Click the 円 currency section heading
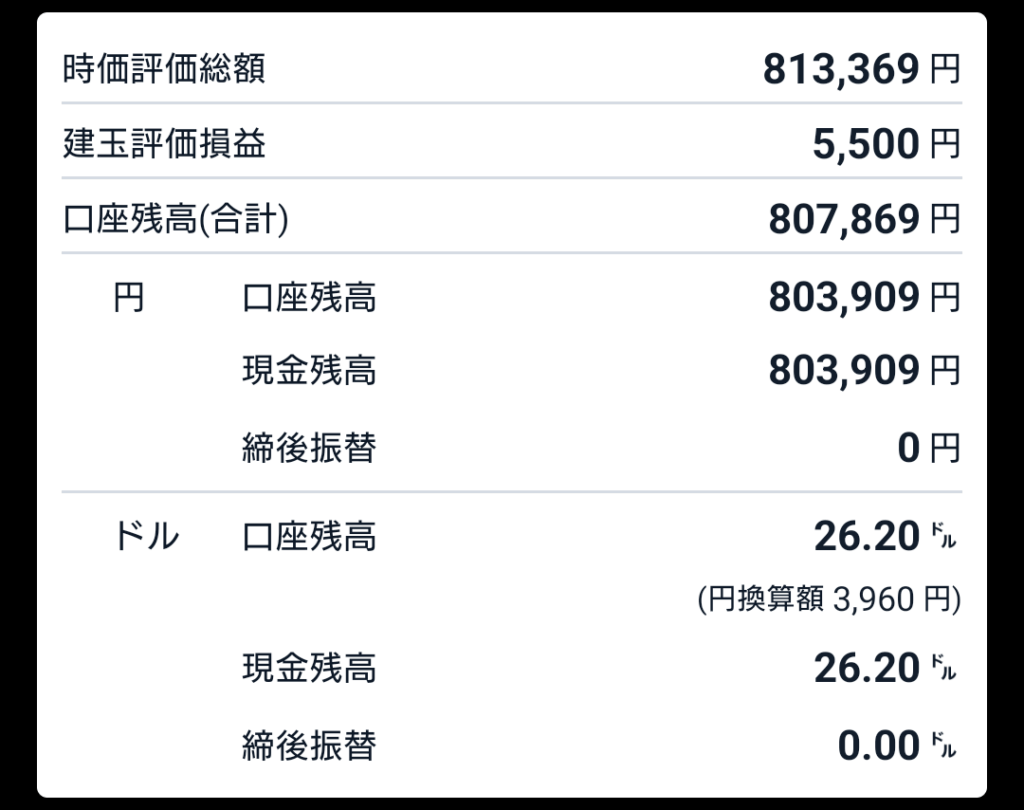Image resolution: width=1024 pixels, height=810 pixels. coord(129,297)
